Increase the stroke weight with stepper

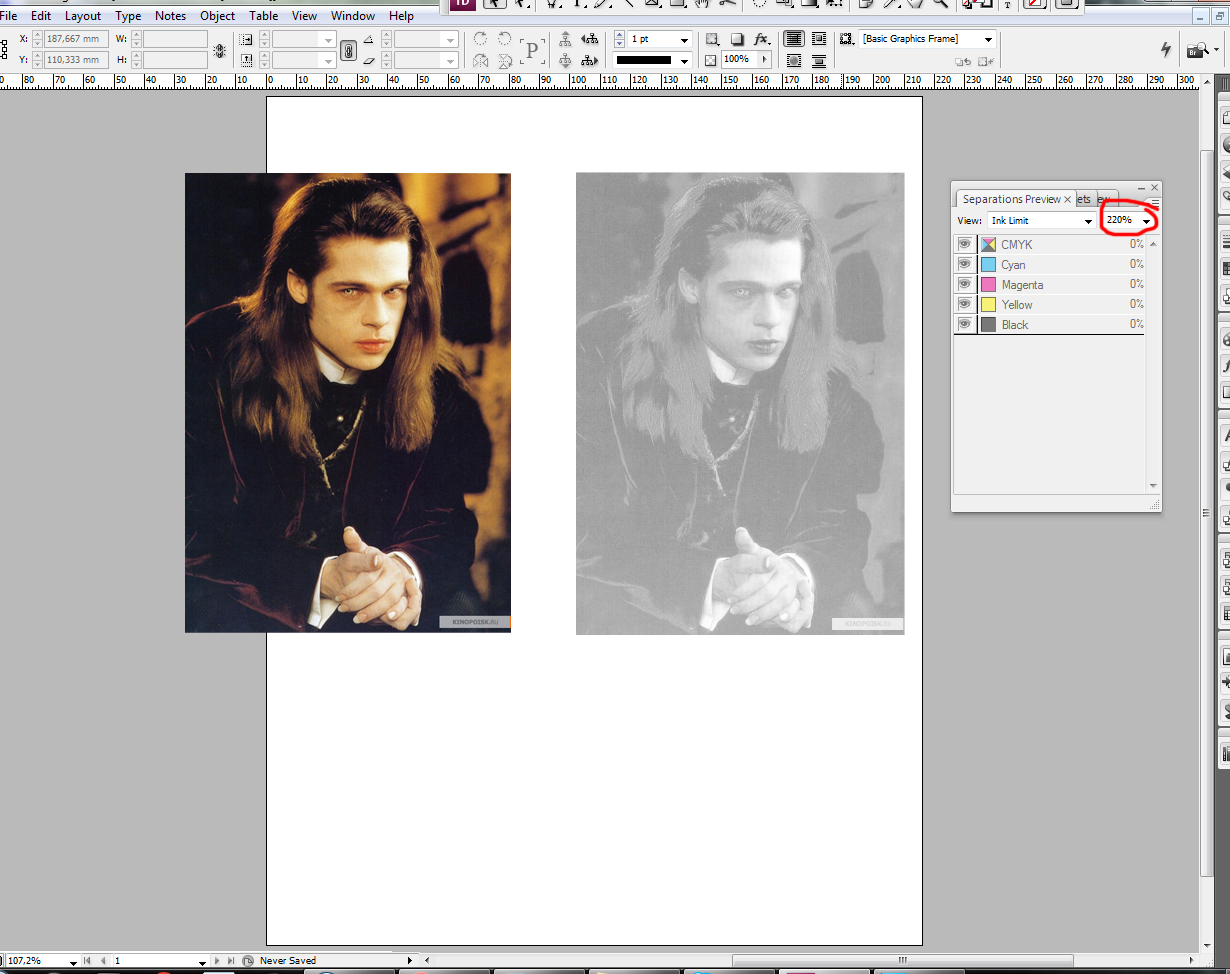620,36
